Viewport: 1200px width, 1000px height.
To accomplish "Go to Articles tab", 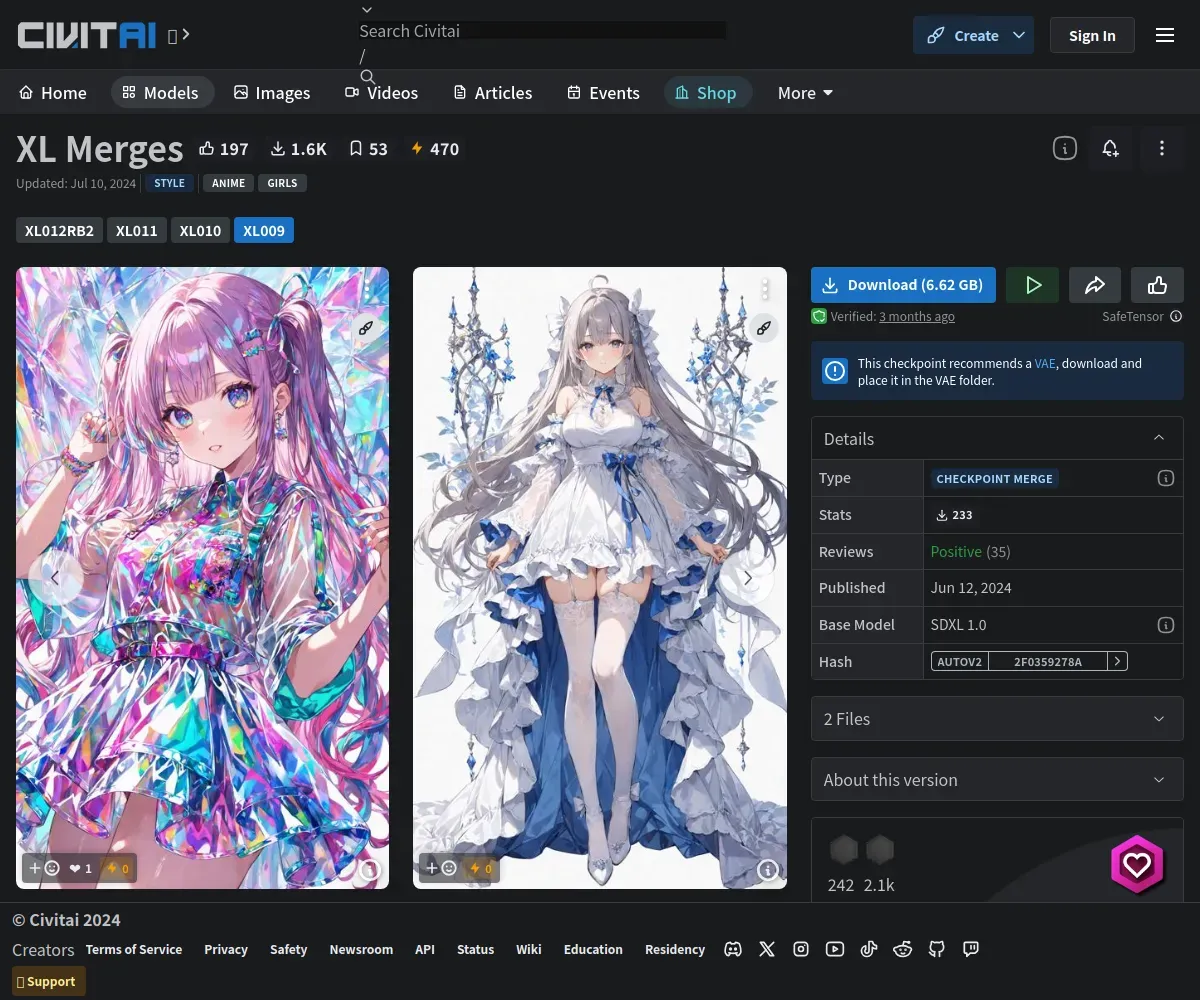I will [x=493, y=93].
